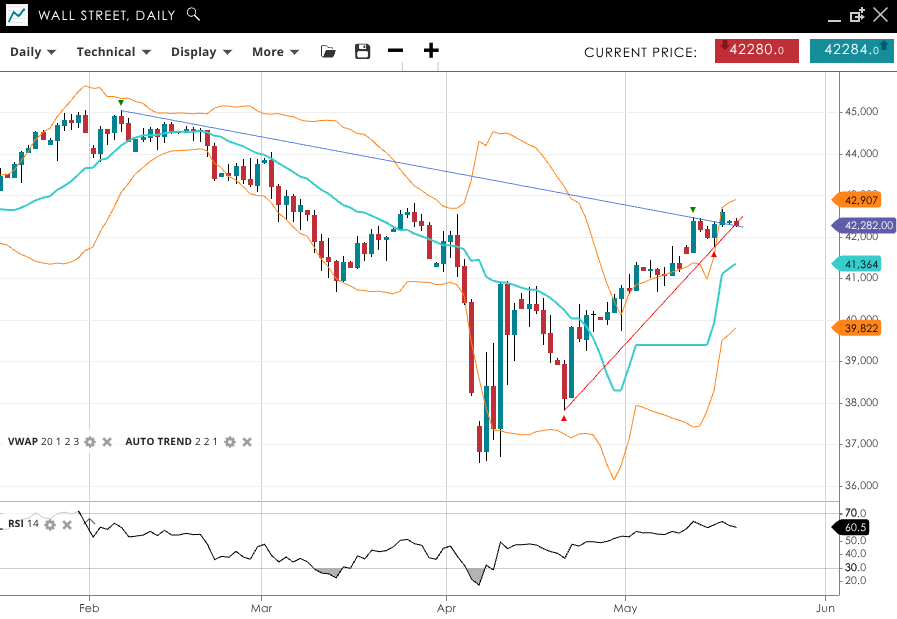Viewport: 897px width, 619px height.
Task: Click the purple 42,282.00 price label
Action: (864, 226)
